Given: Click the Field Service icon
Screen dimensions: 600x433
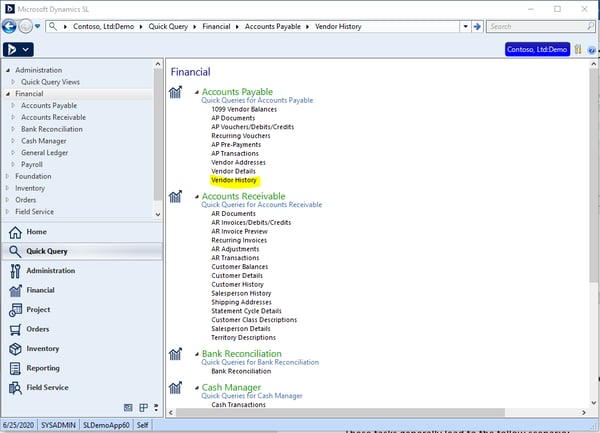Looking at the screenshot, I should coord(15,388).
